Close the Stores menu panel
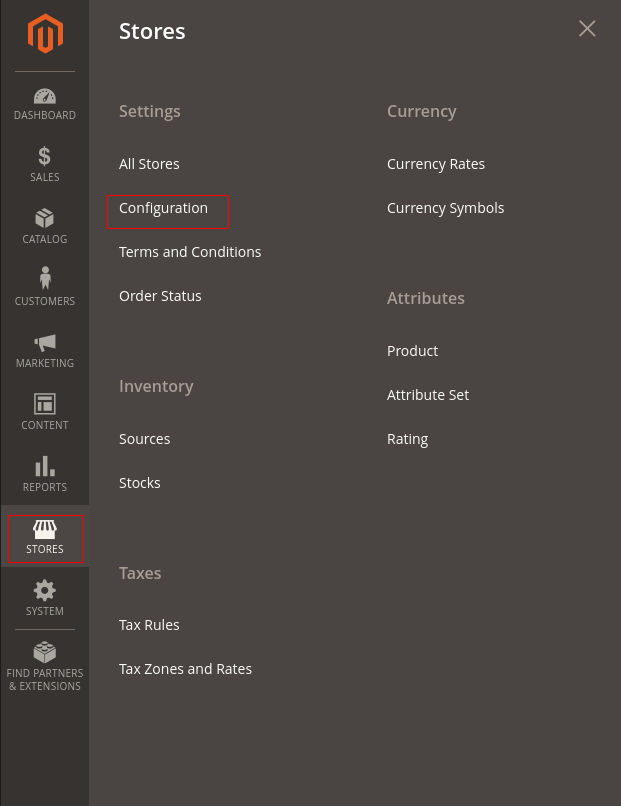This screenshot has width=621, height=806. pos(587,29)
